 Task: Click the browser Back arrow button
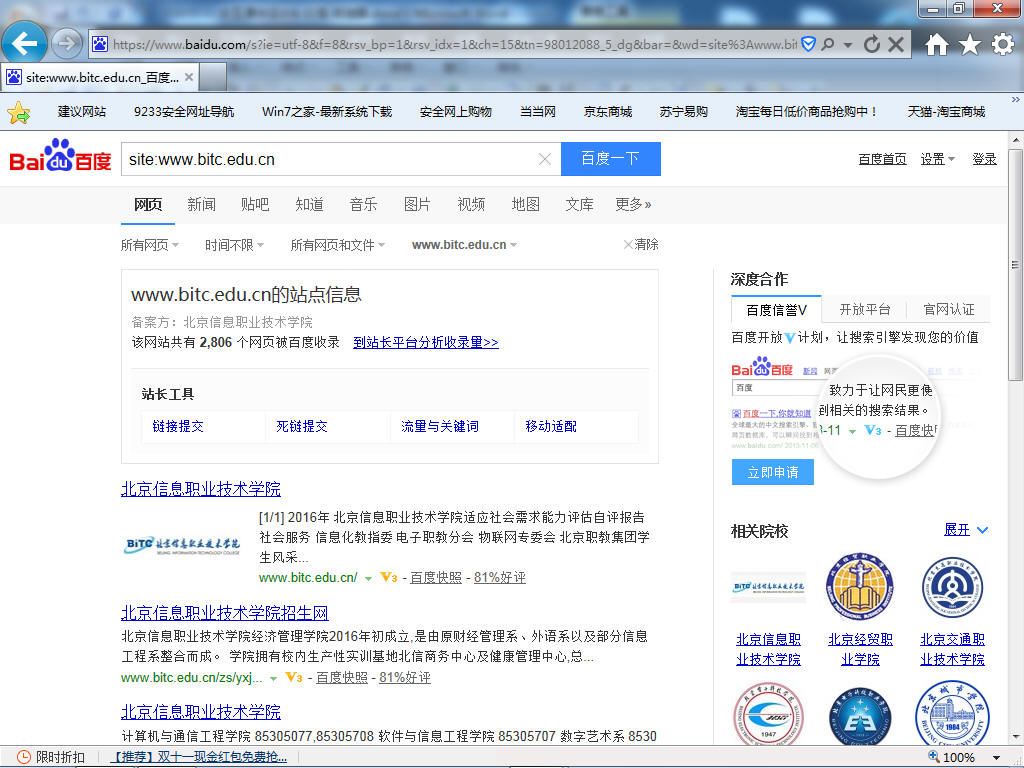click(x=24, y=44)
